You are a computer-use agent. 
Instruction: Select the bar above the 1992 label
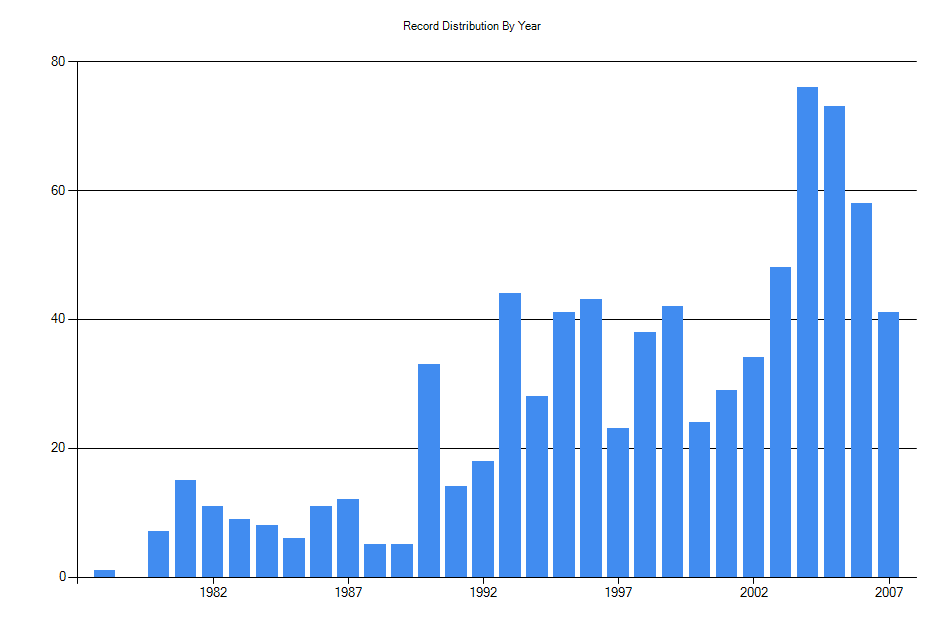[483, 519]
